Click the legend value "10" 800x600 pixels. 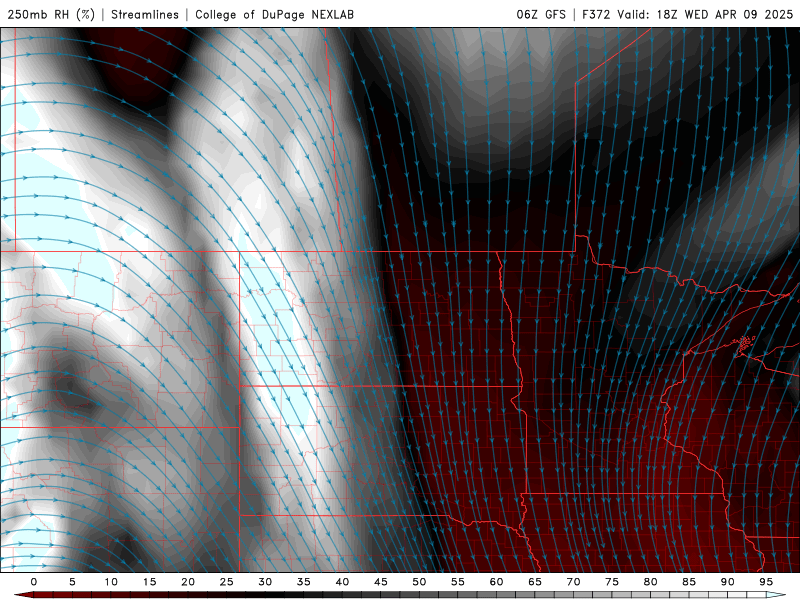[111, 582]
